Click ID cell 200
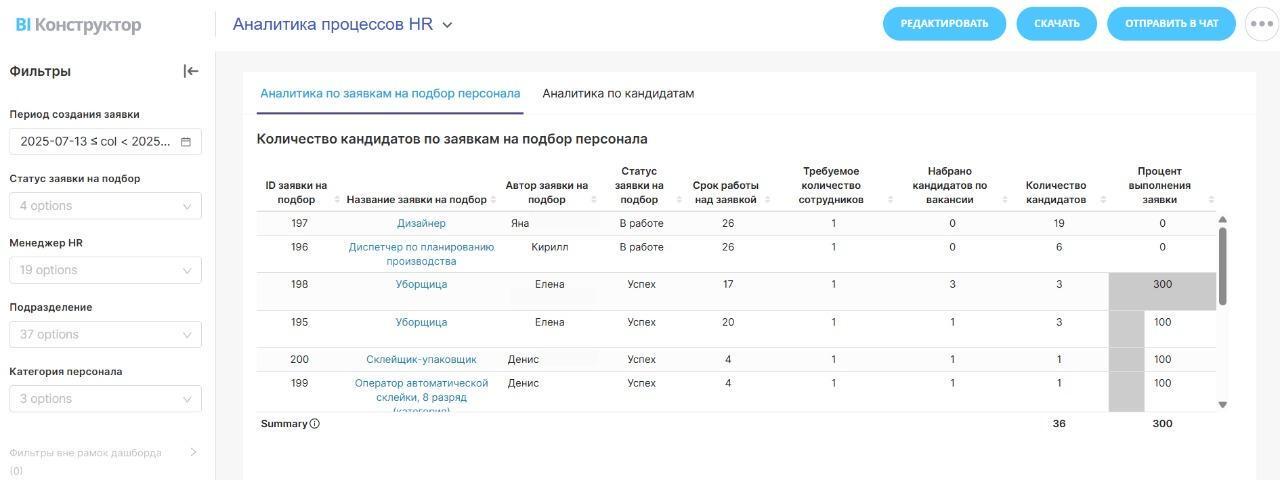 (x=299, y=360)
